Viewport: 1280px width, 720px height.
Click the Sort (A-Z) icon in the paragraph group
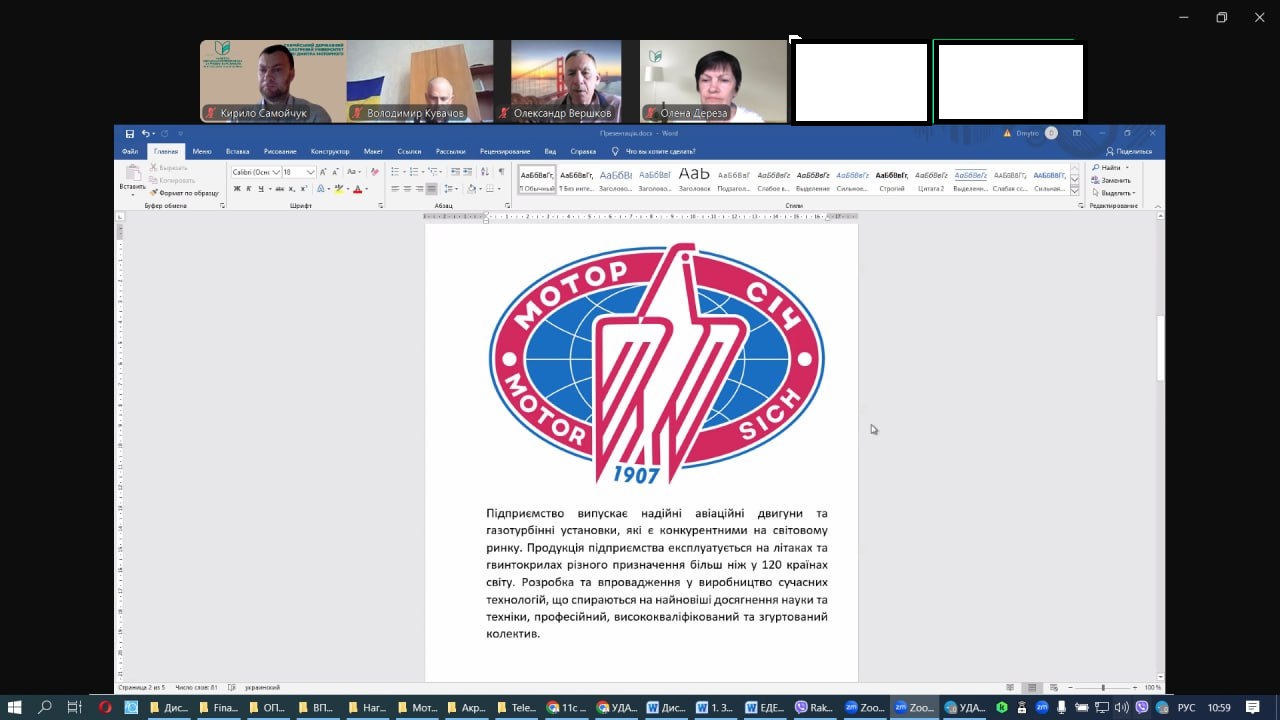click(486, 172)
